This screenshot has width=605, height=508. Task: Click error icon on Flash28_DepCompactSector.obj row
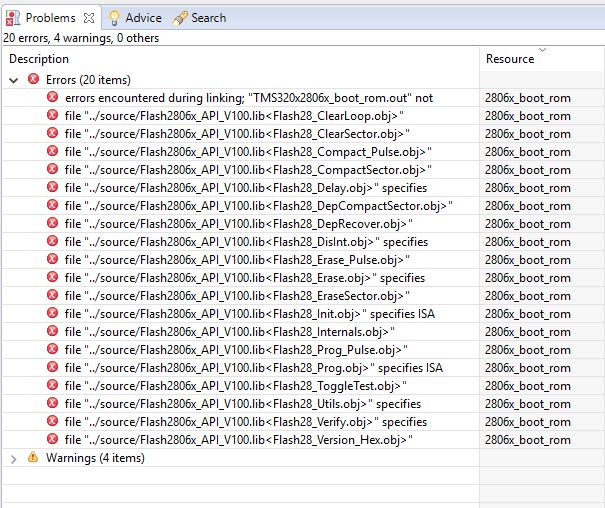[x=52, y=205]
